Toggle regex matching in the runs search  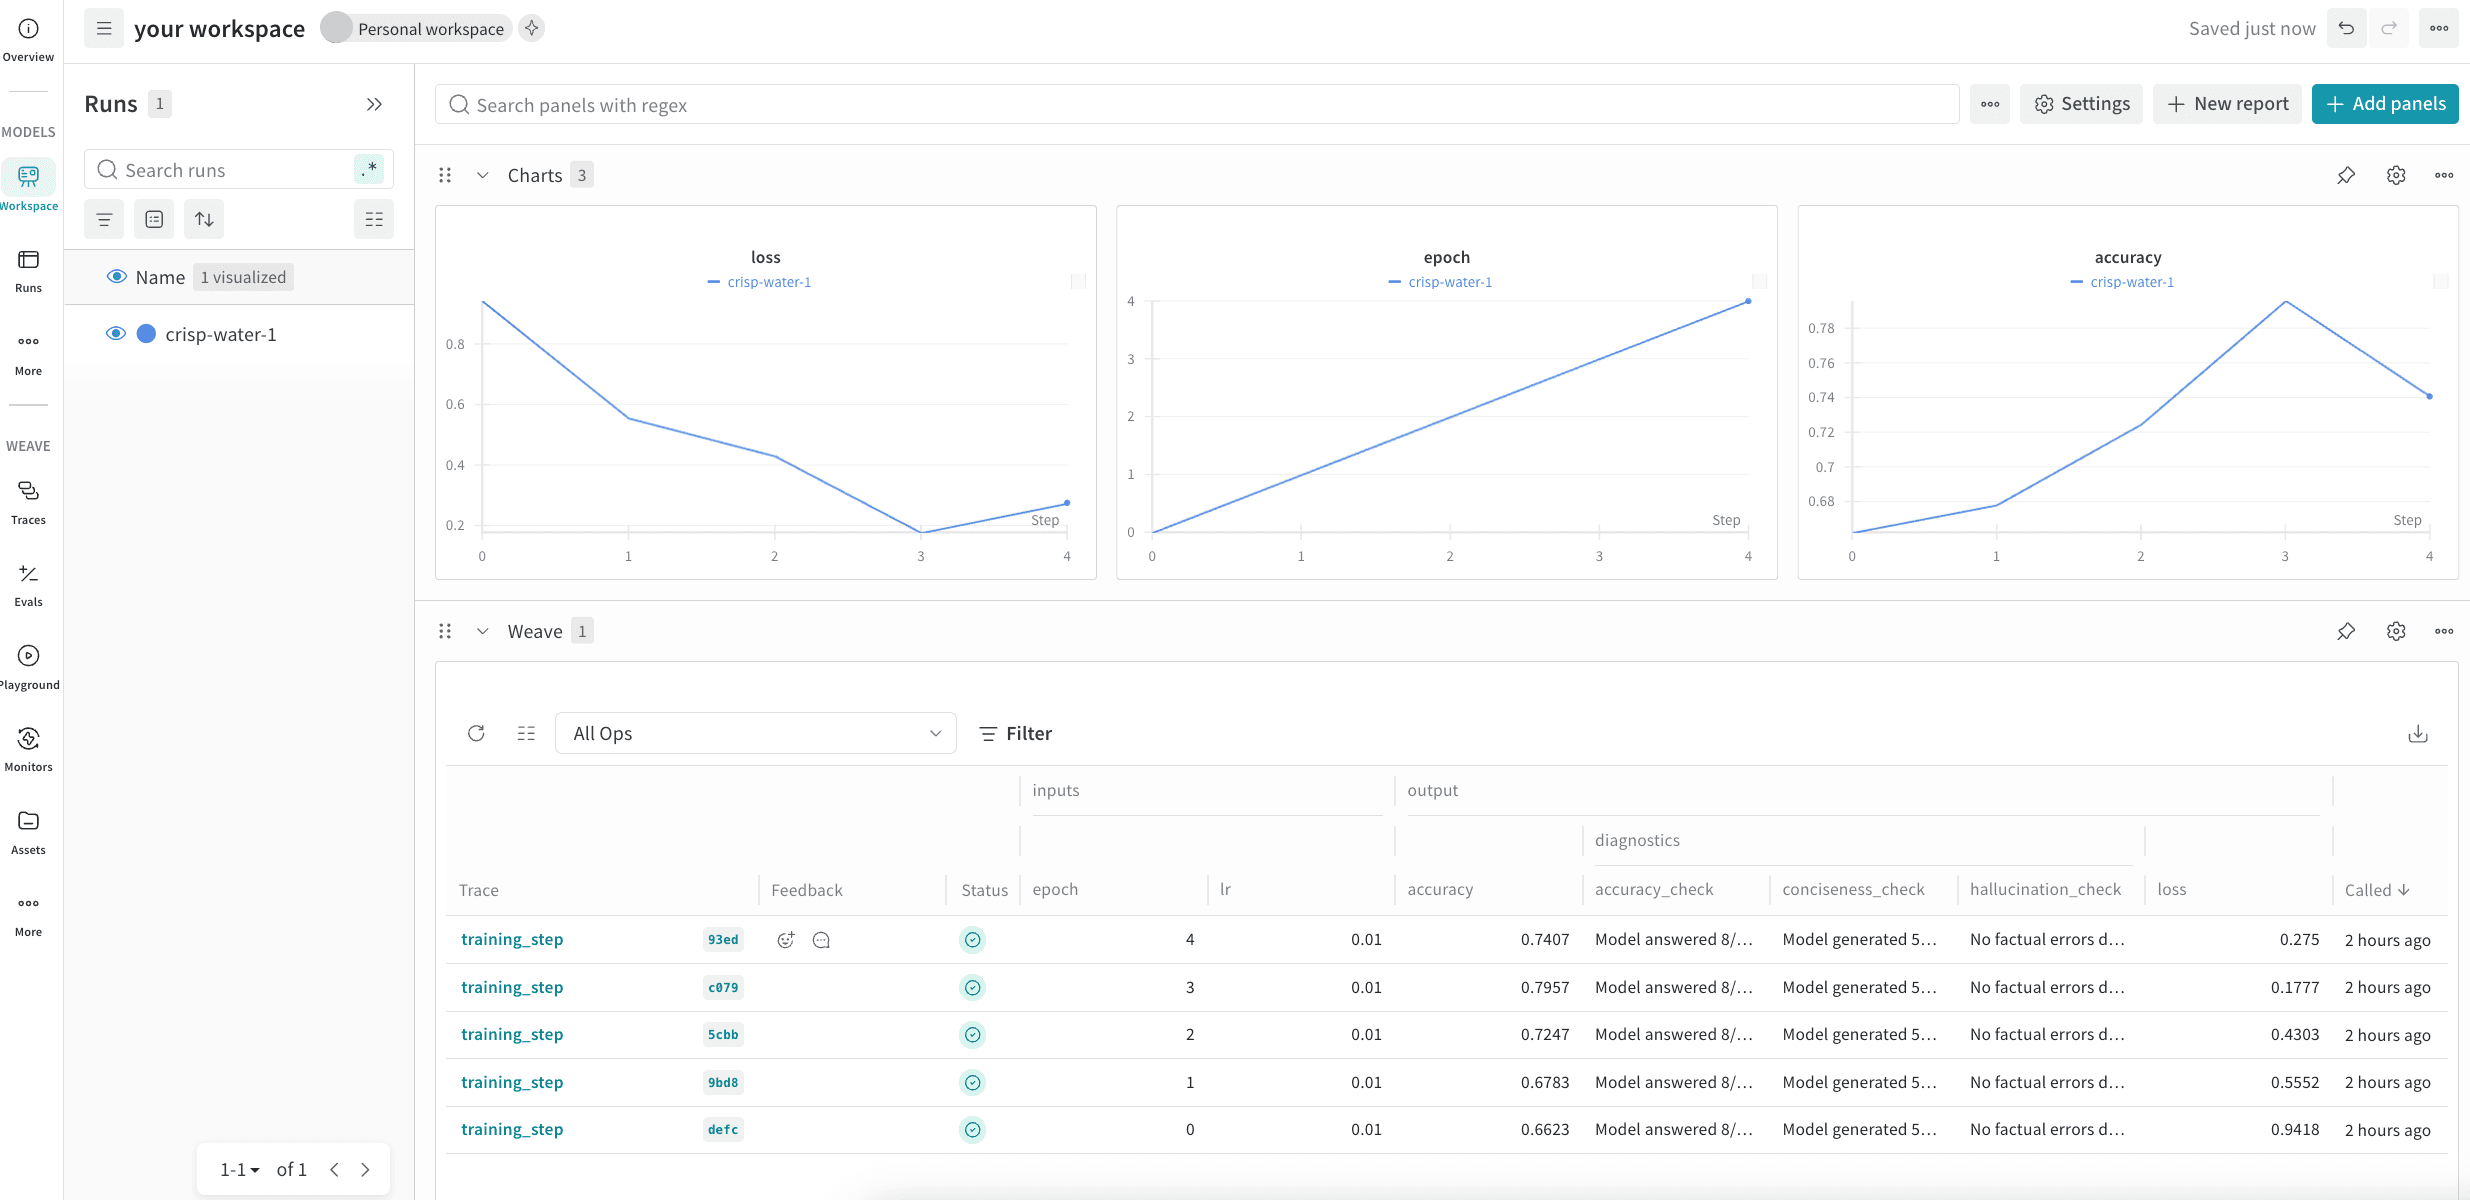click(x=368, y=169)
